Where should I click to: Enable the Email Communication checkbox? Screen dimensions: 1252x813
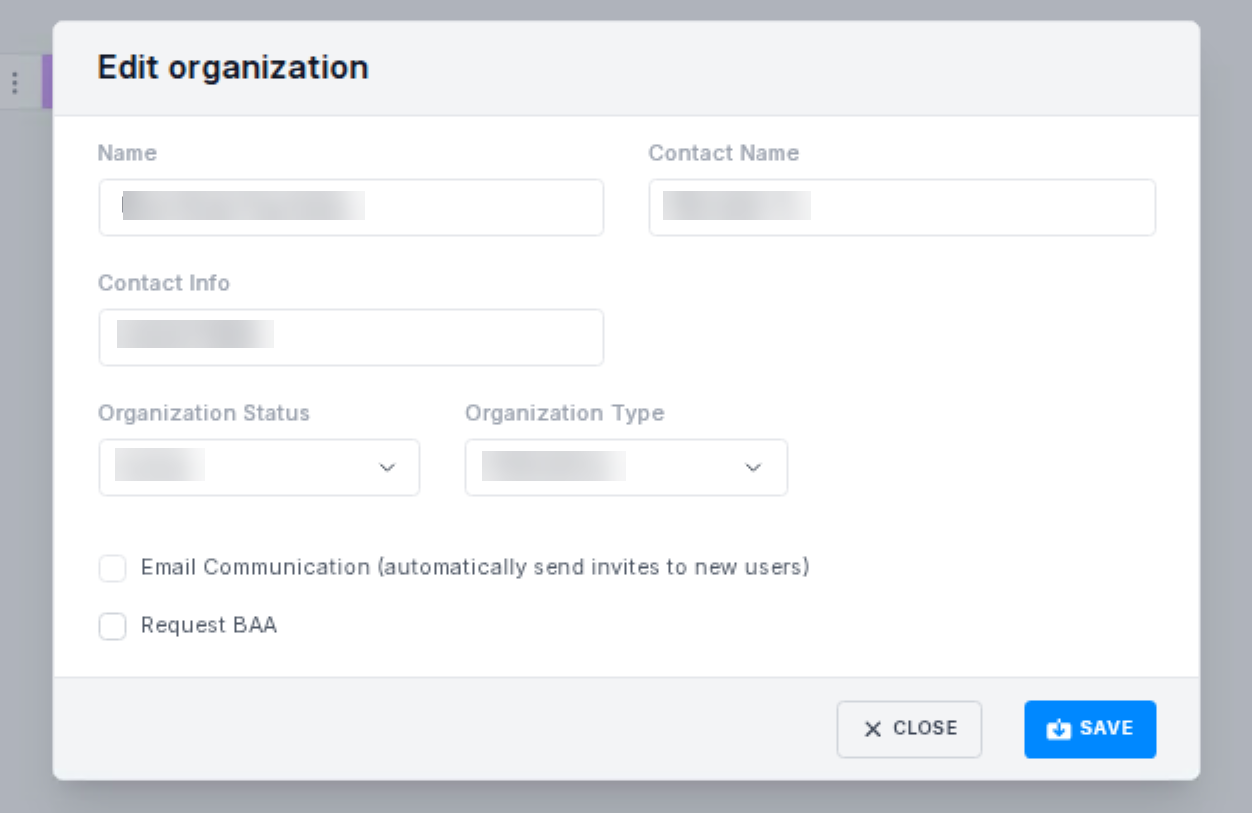point(113,569)
